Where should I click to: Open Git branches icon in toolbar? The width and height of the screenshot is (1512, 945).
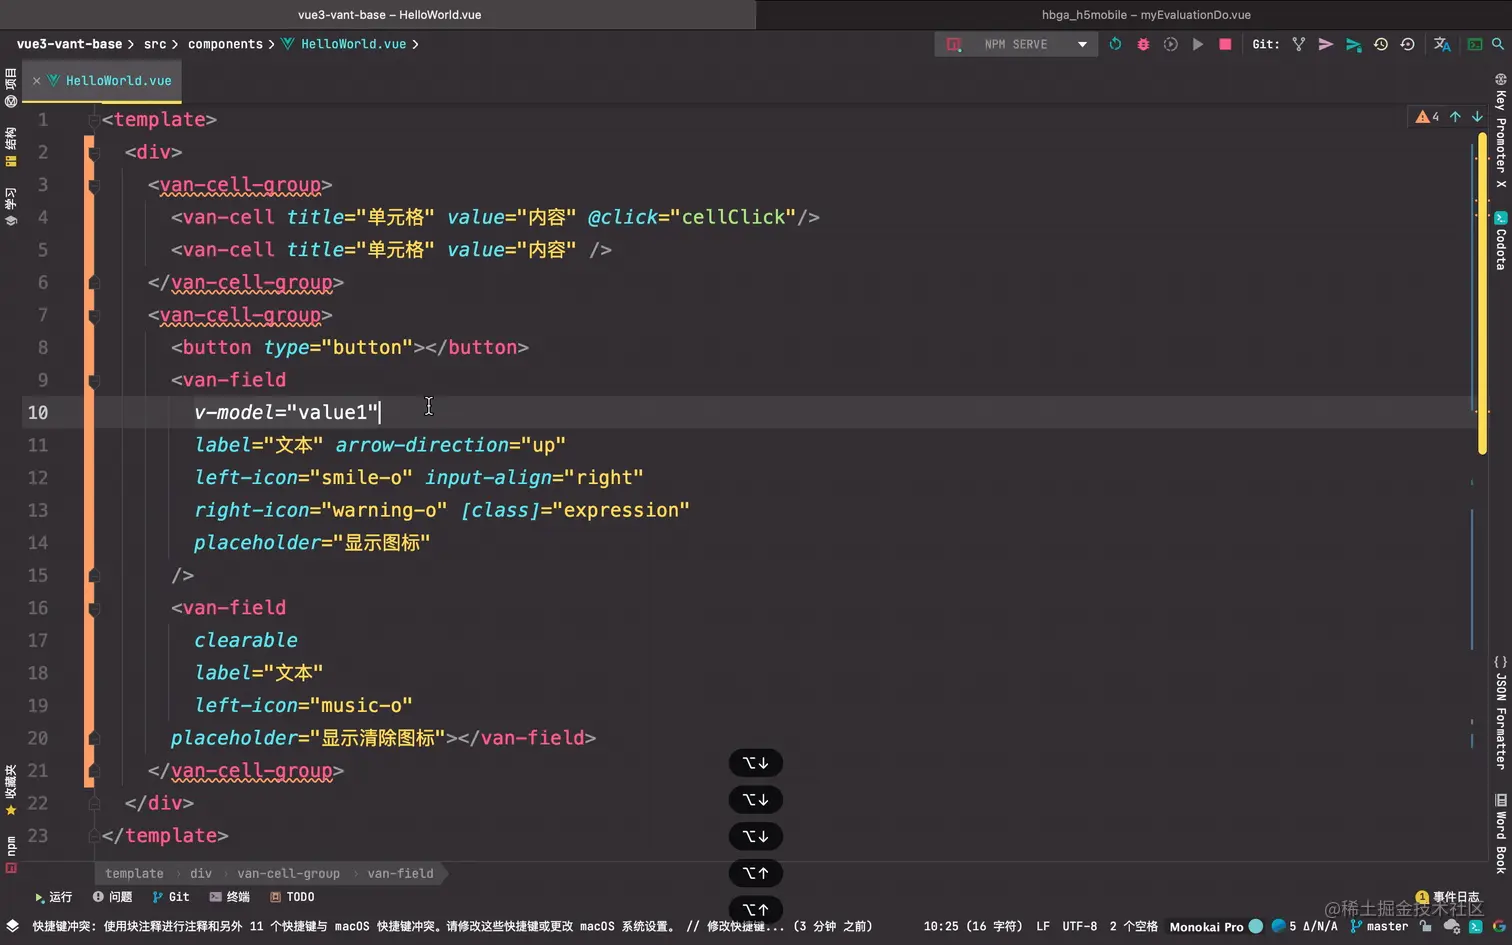click(x=1298, y=44)
